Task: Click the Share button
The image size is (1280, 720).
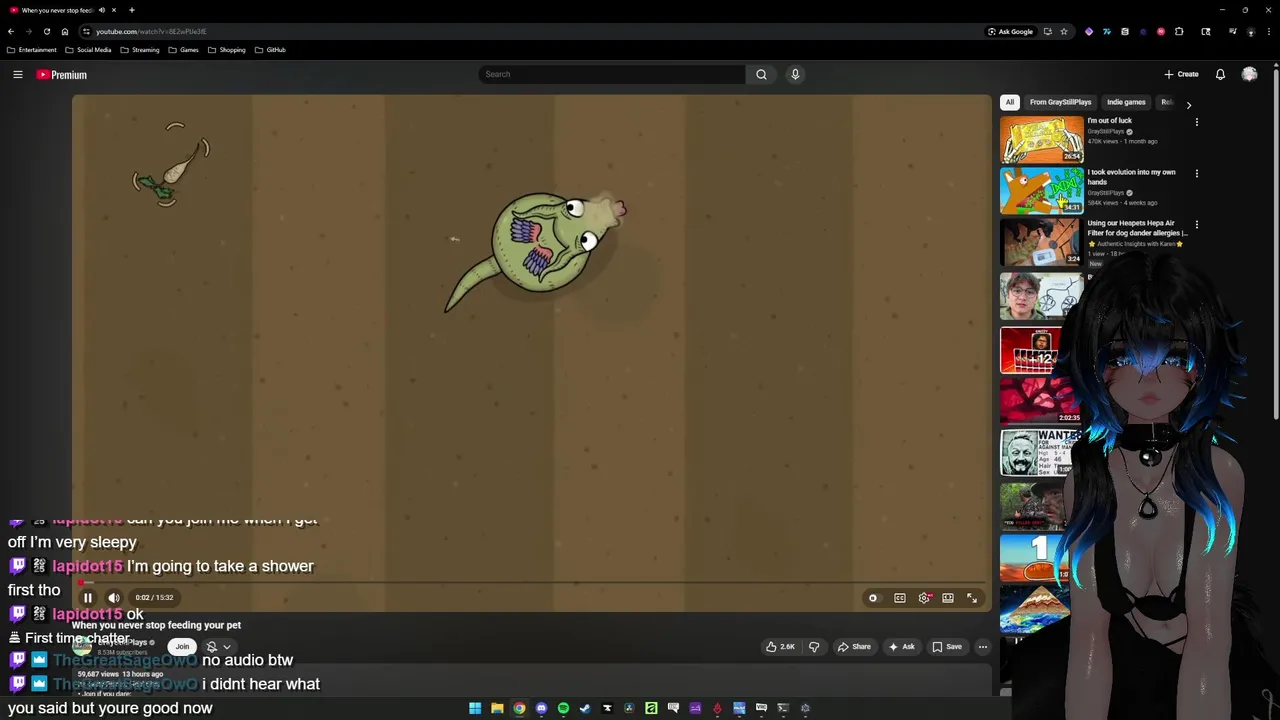Action: [854, 647]
